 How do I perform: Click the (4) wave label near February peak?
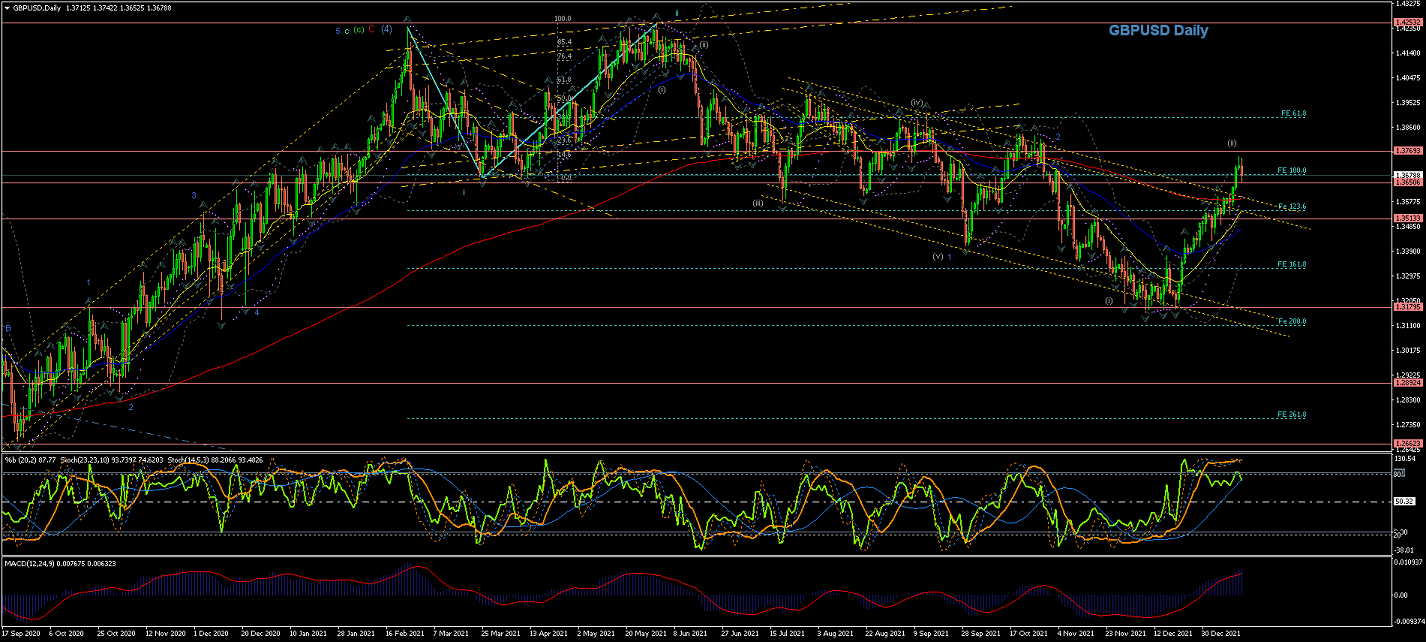tap(385, 29)
